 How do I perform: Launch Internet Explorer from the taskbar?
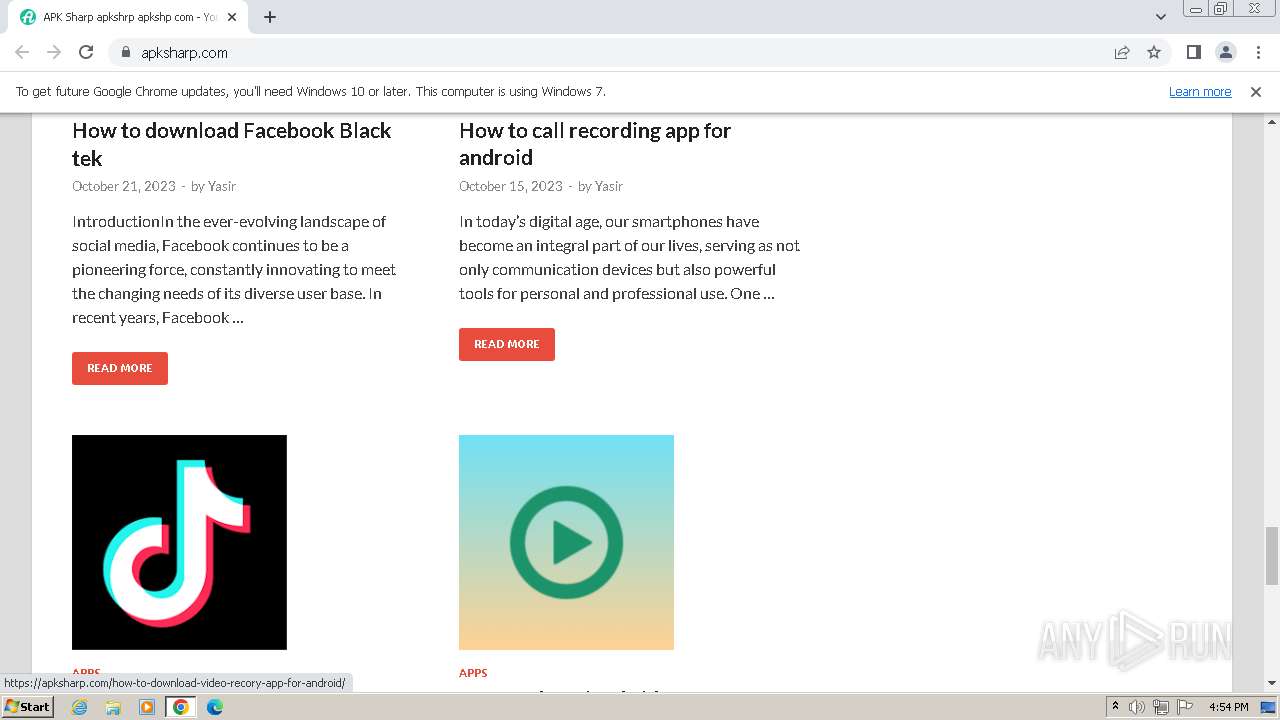tap(80, 707)
